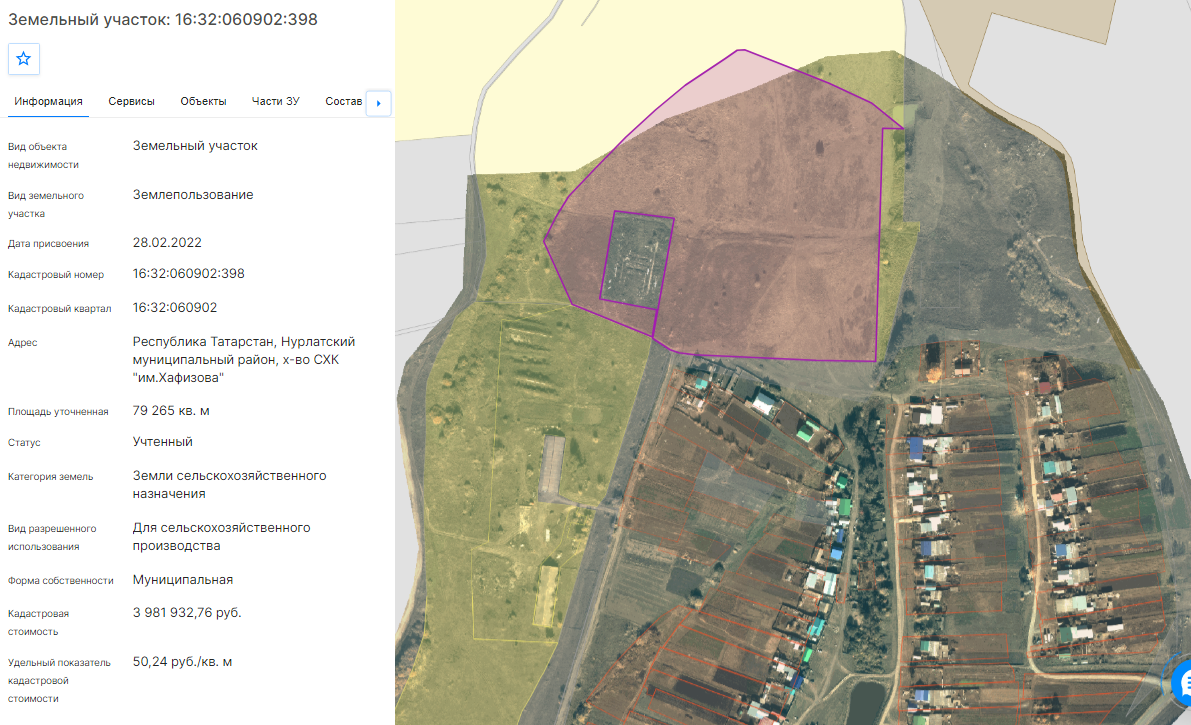This screenshot has width=1191, height=725.
Task: Select the small inner rectangular parcel outlined in purple
Action: (x=637, y=260)
